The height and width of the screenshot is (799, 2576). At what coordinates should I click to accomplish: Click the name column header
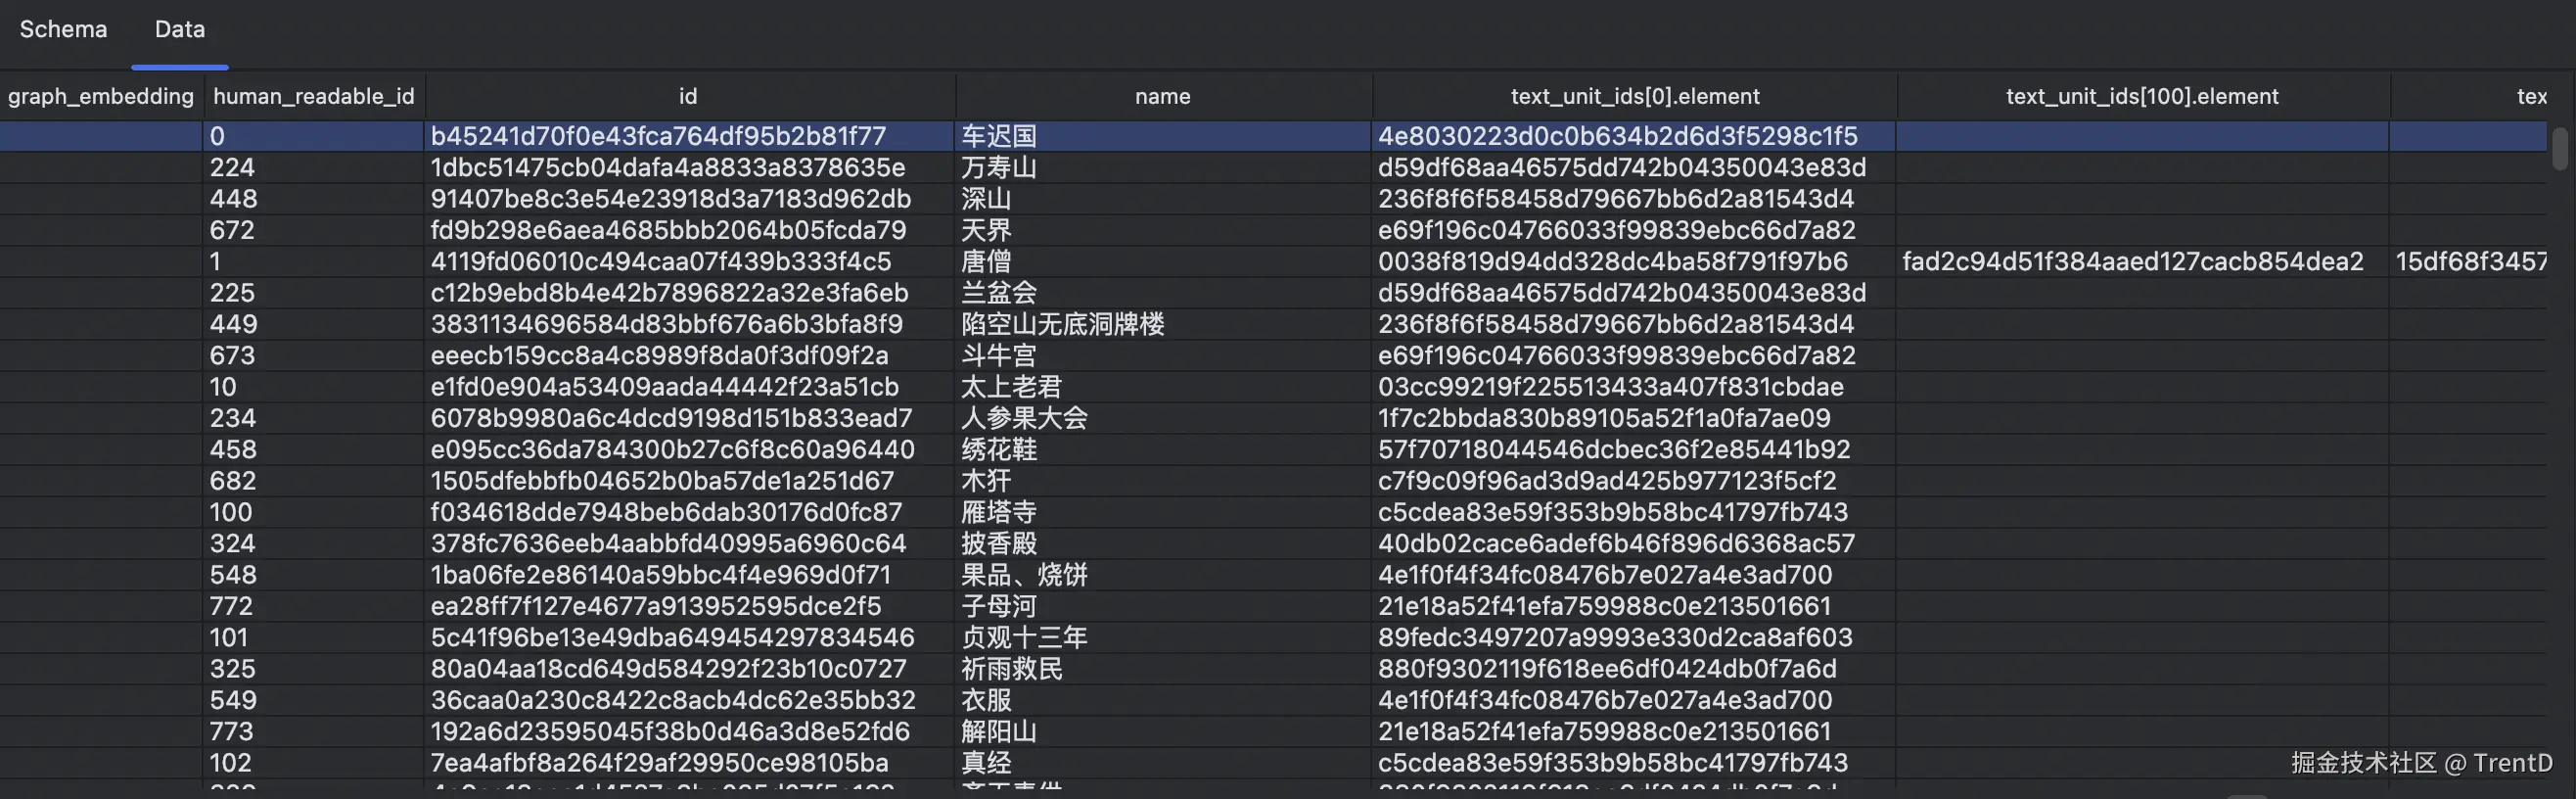(1163, 96)
